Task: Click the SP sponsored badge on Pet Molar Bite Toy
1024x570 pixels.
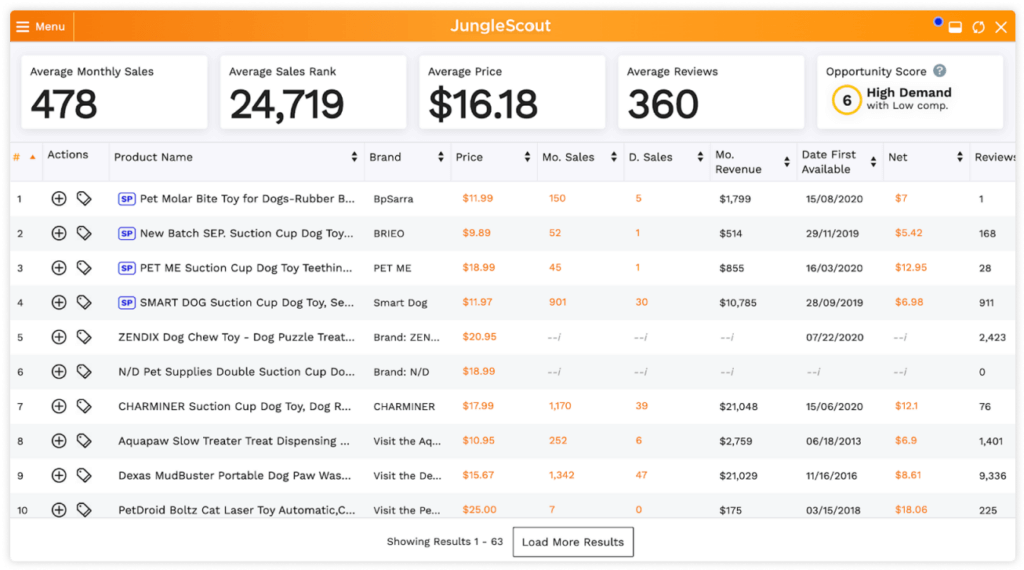Action: click(127, 198)
